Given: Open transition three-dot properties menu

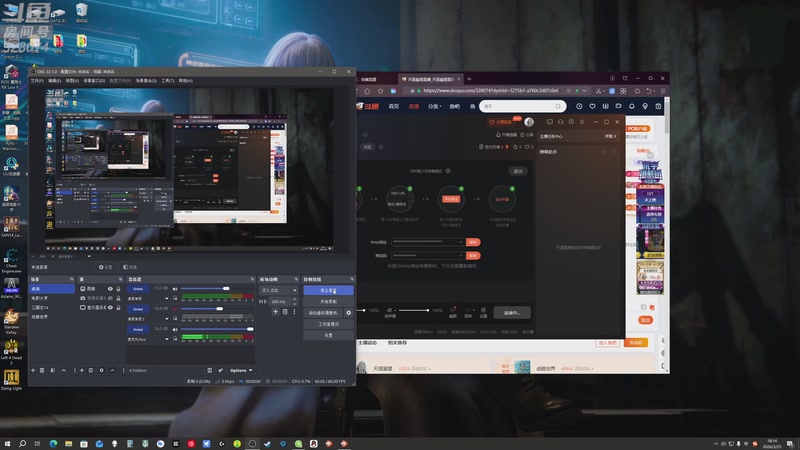Looking at the screenshot, I should [x=294, y=312].
